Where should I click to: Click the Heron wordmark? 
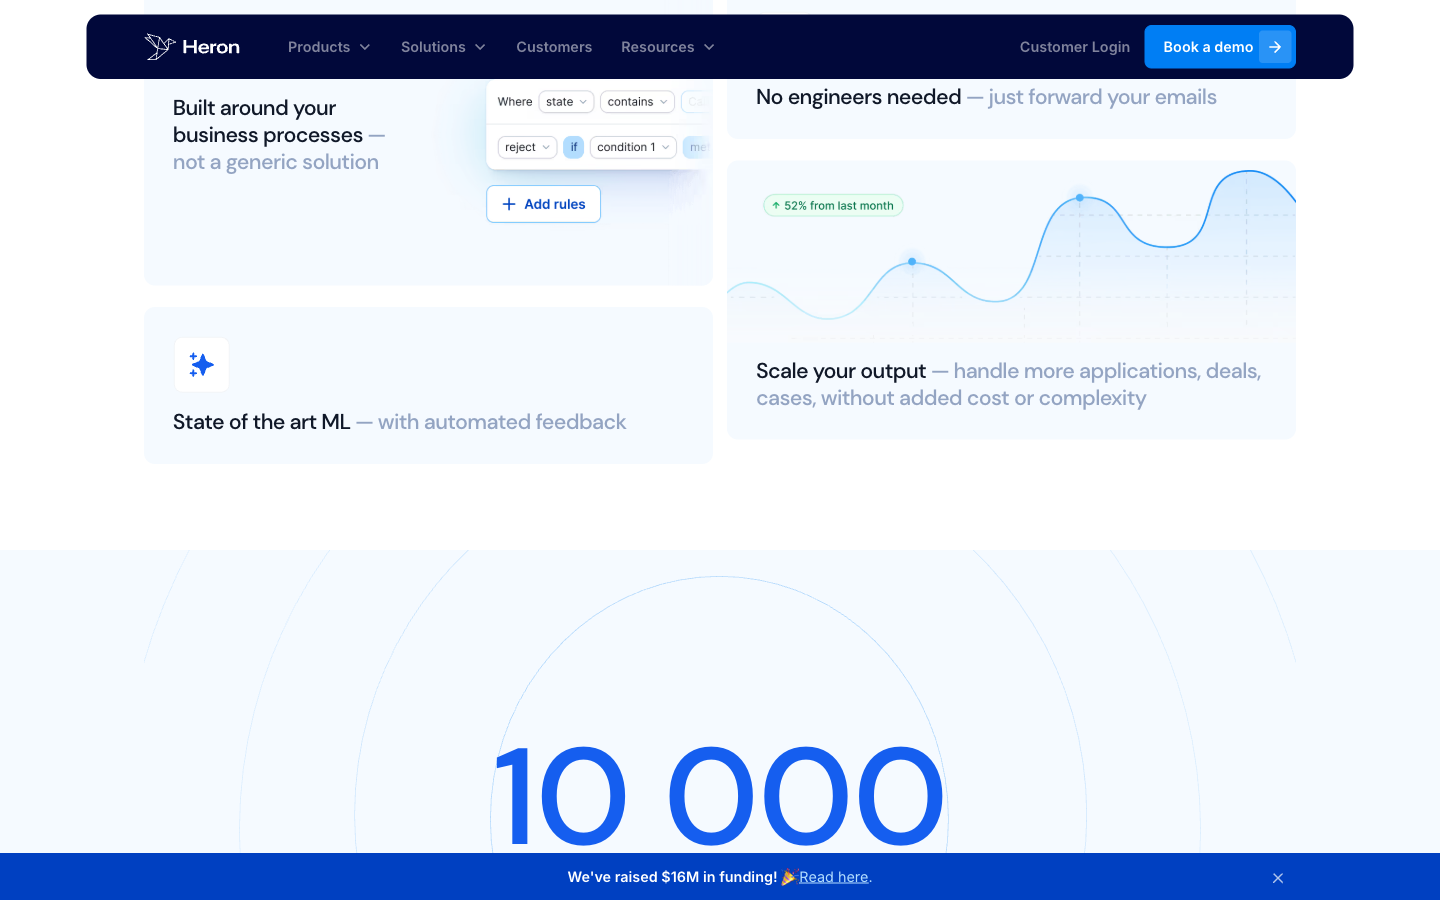(211, 47)
